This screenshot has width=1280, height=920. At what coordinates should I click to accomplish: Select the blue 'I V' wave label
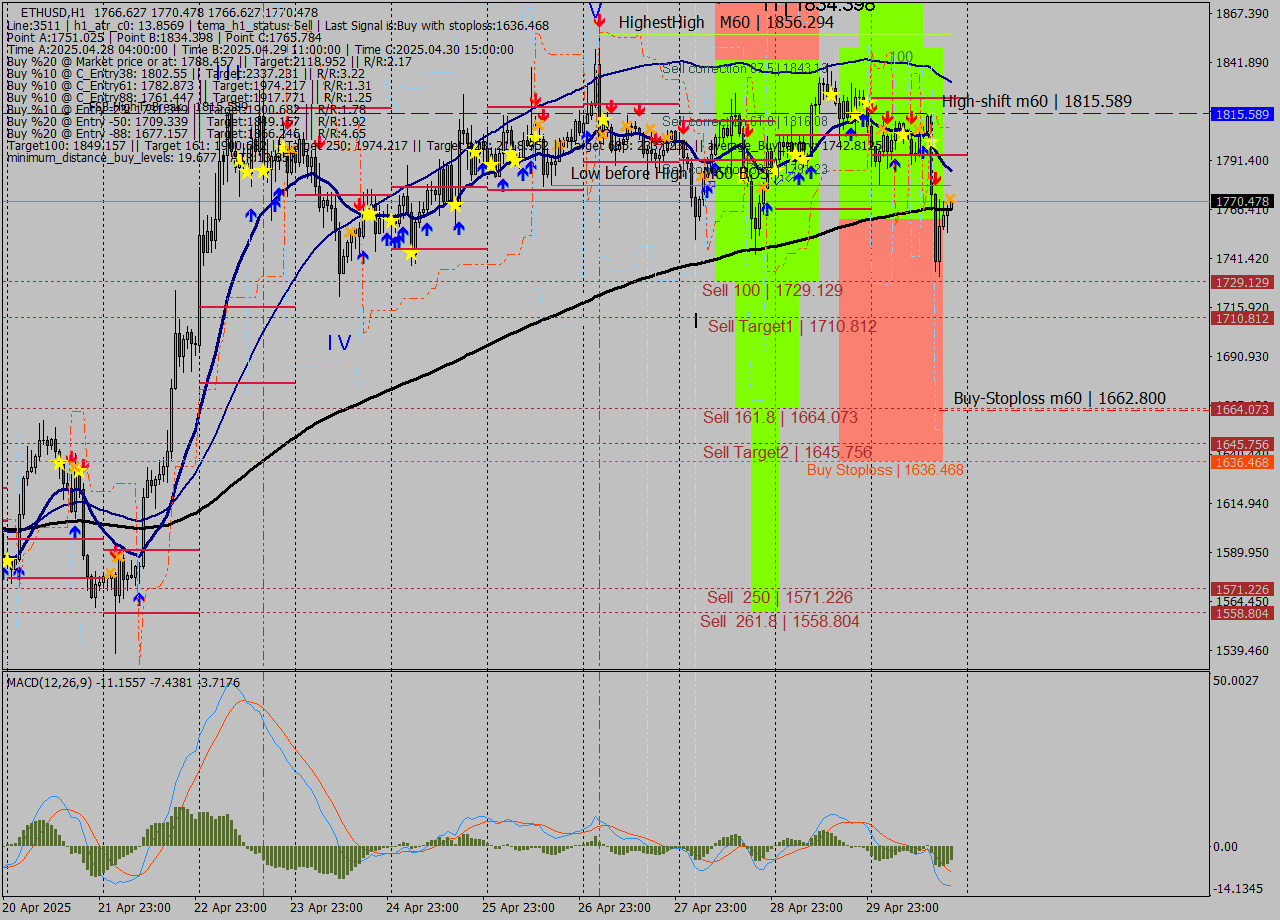point(339,343)
